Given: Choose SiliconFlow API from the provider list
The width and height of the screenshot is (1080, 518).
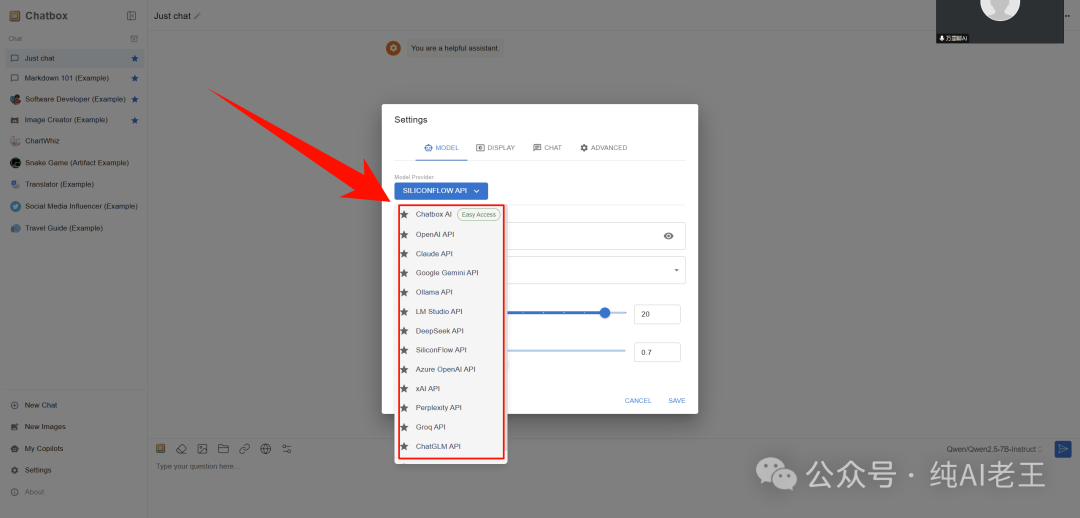Looking at the screenshot, I should (451, 350).
